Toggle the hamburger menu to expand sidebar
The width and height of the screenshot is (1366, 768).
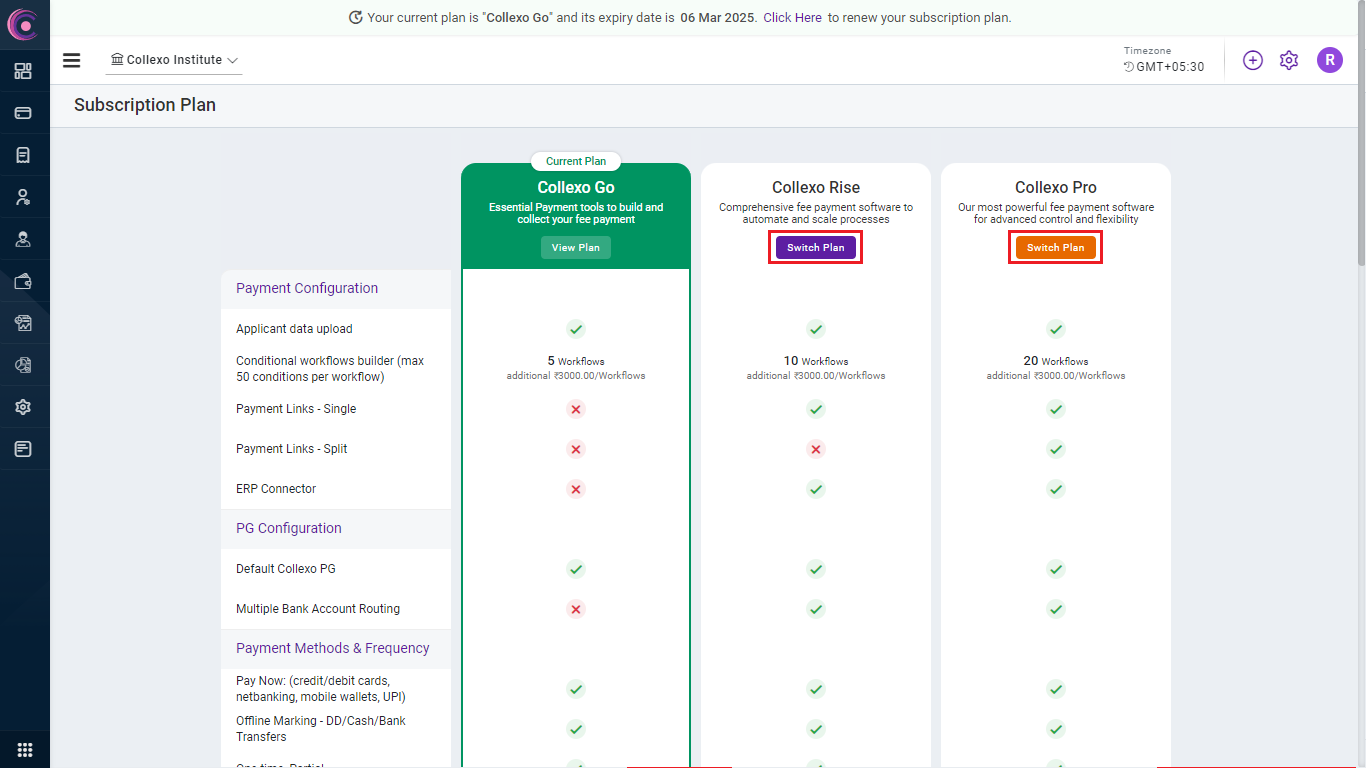click(x=71, y=60)
